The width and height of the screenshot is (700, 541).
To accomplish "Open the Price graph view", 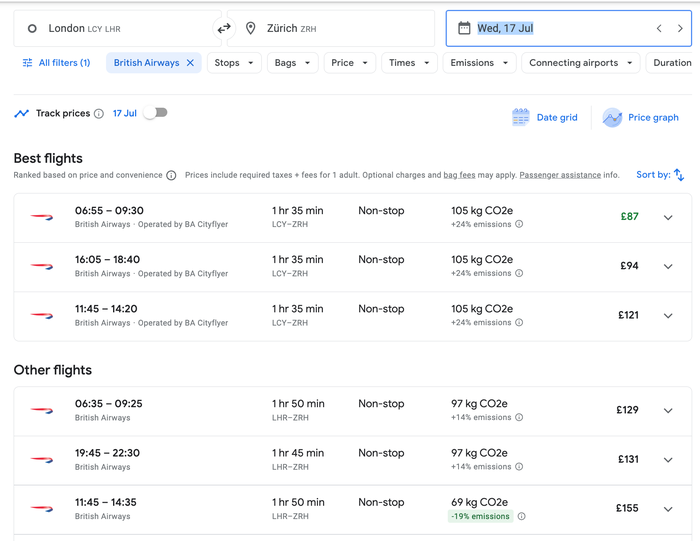I will tap(640, 117).
